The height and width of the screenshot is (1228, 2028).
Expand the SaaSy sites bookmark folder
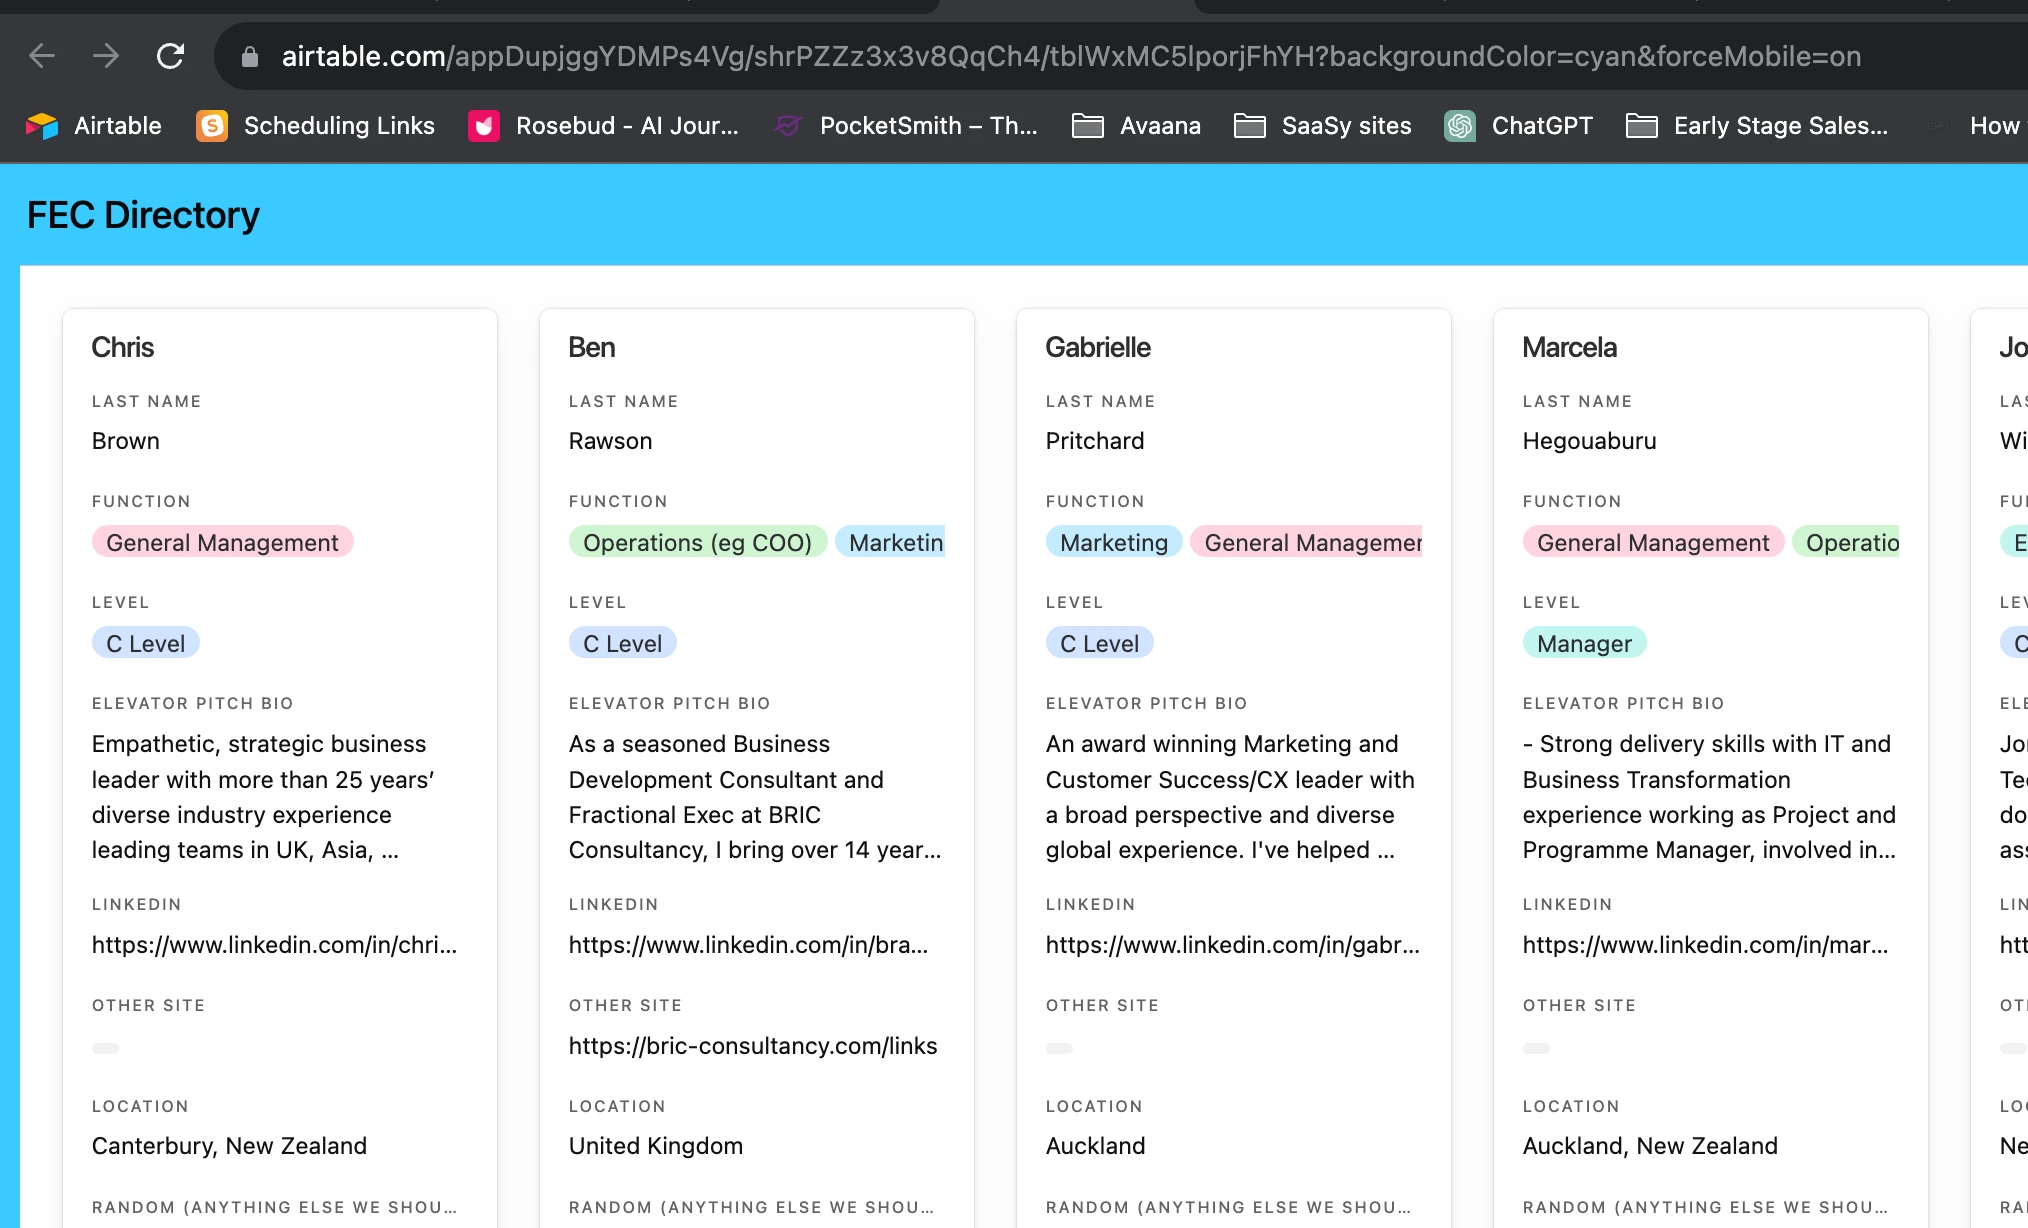pos(1323,126)
